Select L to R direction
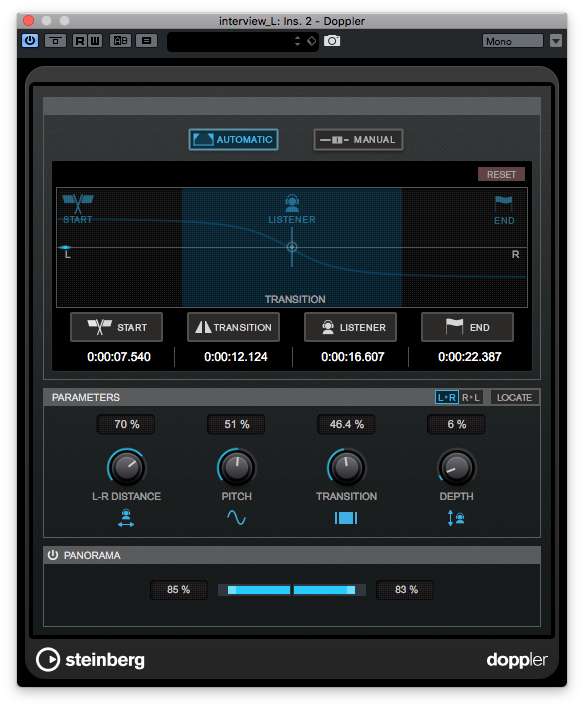584x708 pixels. pyautogui.click(x=447, y=397)
